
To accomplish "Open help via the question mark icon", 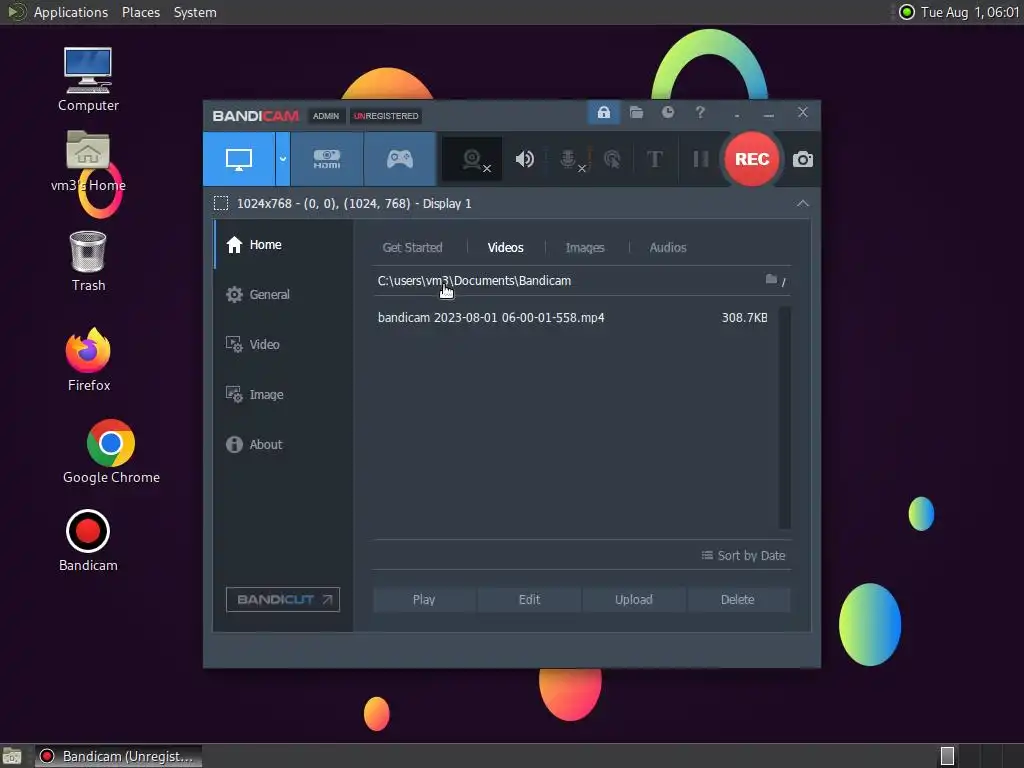I will coord(700,113).
